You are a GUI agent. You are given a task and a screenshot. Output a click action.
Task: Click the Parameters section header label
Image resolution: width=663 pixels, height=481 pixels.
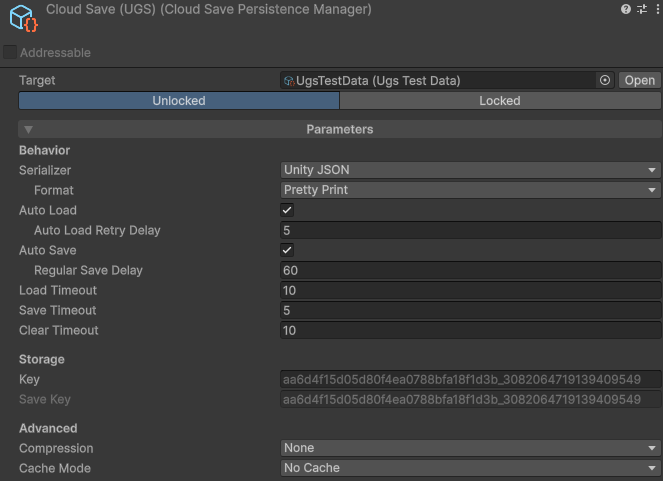click(x=340, y=129)
